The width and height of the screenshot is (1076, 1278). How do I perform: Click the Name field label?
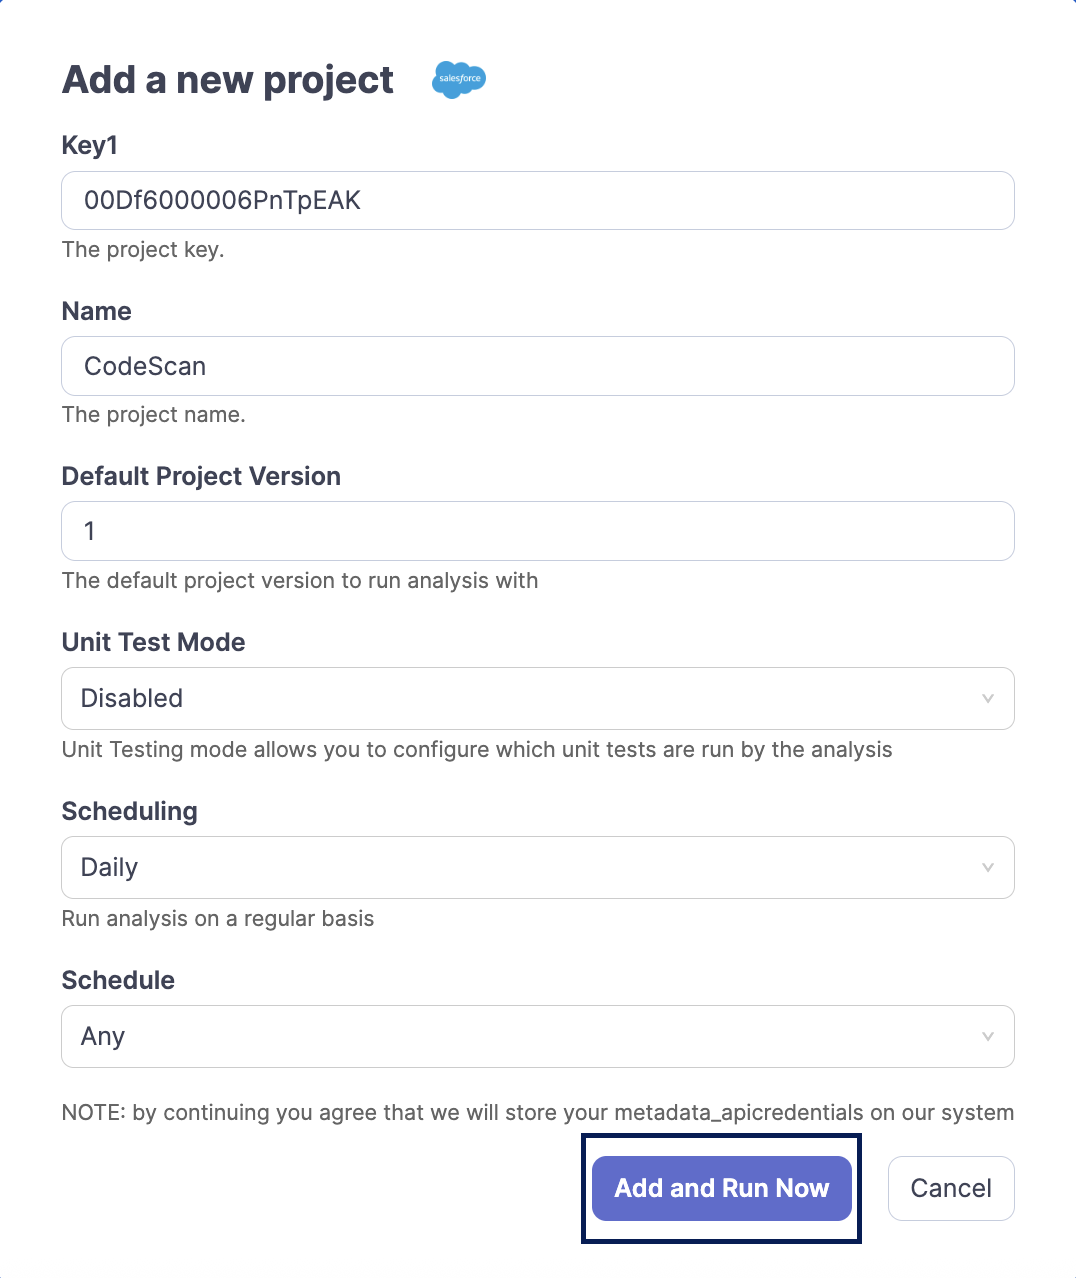pyautogui.click(x=97, y=311)
